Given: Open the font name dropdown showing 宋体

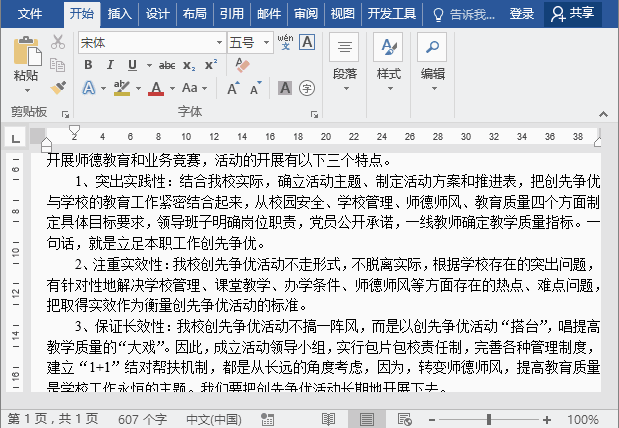Looking at the screenshot, I should pyautogui.click(x=219, y=42).
